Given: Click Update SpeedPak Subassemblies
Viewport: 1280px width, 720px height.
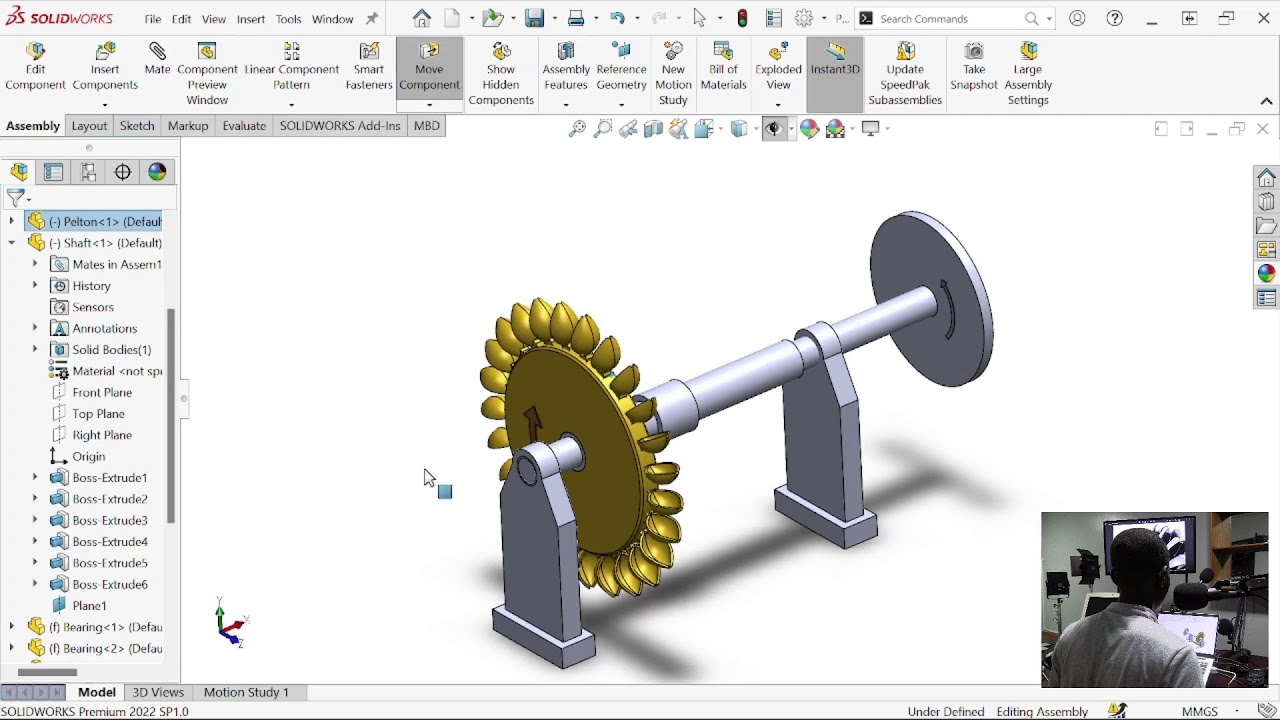Looking at the screenshot, I should 905,75.
